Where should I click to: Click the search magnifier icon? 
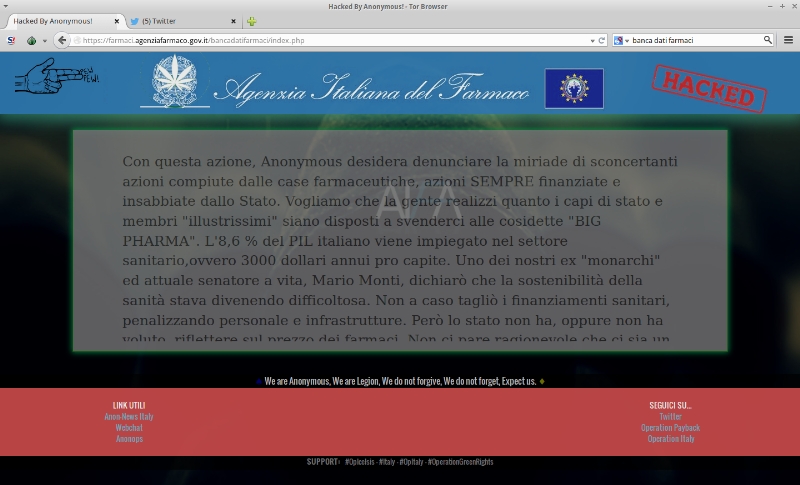click(x=767, y=40)
